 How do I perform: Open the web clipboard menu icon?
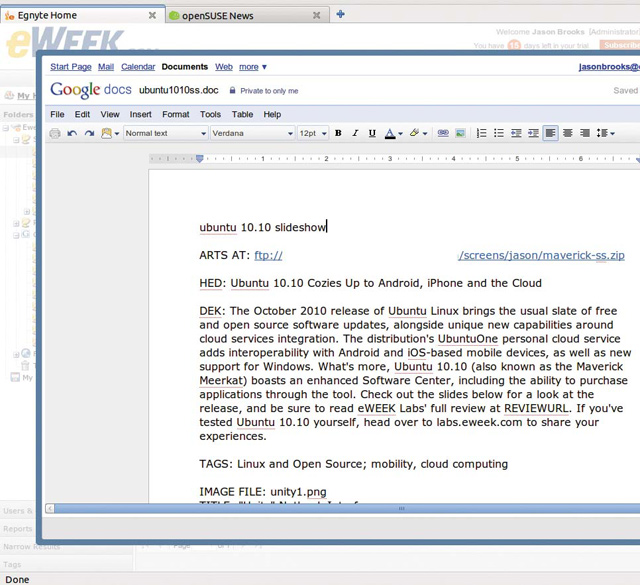tap(110, 133)
